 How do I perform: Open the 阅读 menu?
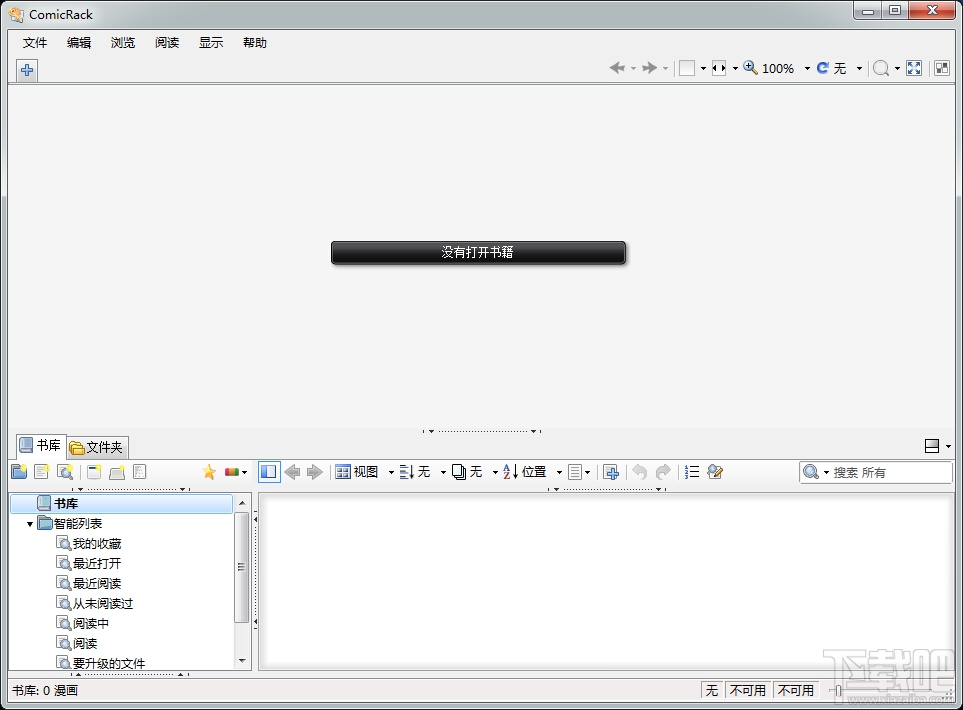167,42
